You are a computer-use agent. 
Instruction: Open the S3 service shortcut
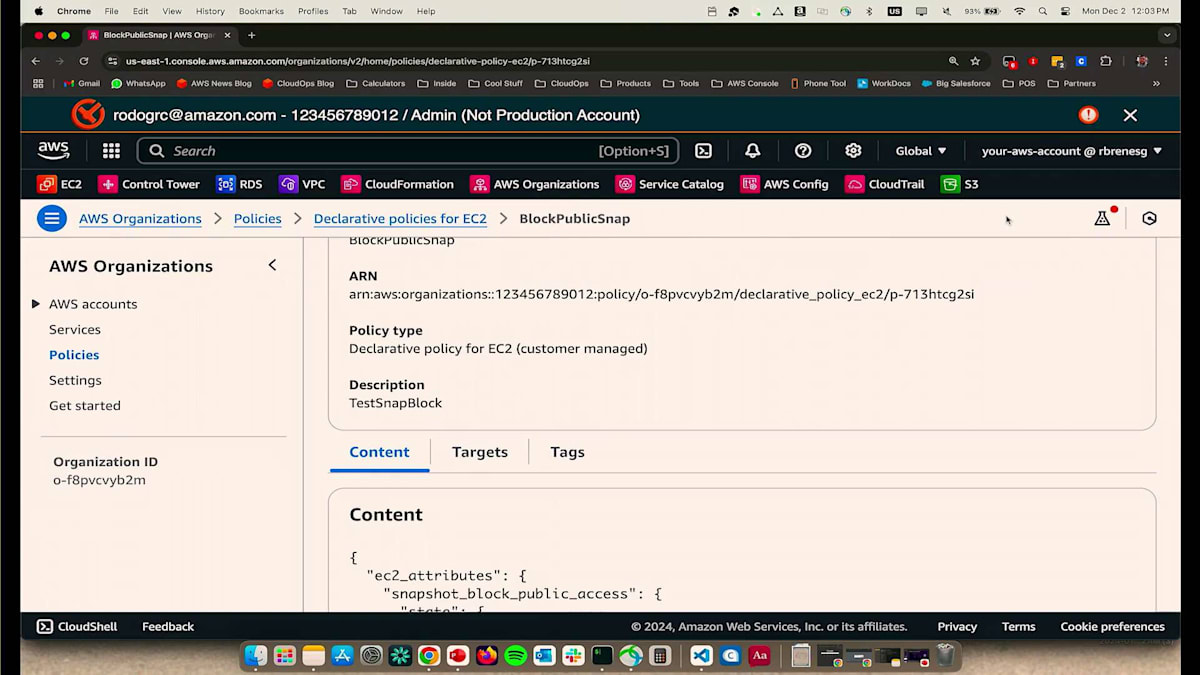(960, 184)
